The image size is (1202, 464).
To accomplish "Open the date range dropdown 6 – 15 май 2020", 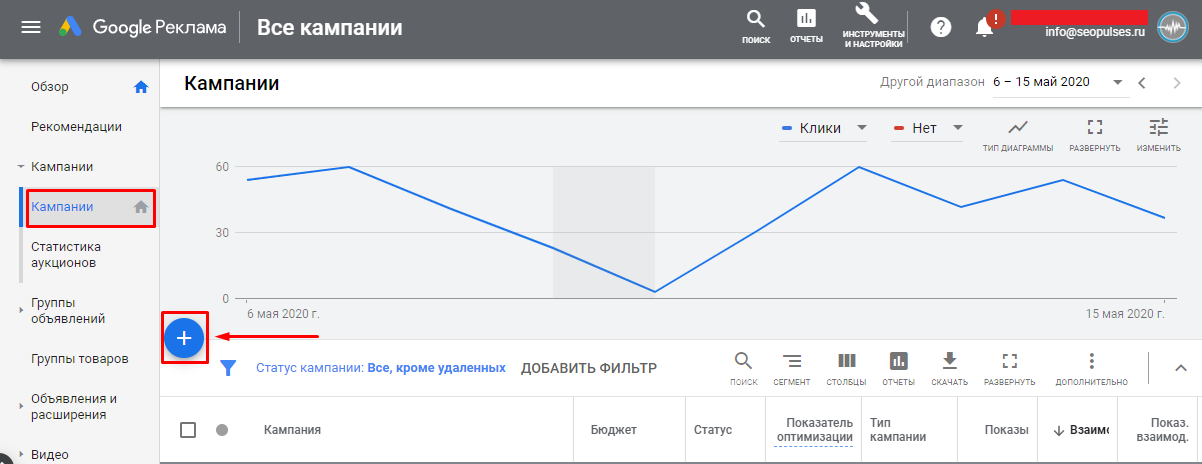I will click(1058, 82).
